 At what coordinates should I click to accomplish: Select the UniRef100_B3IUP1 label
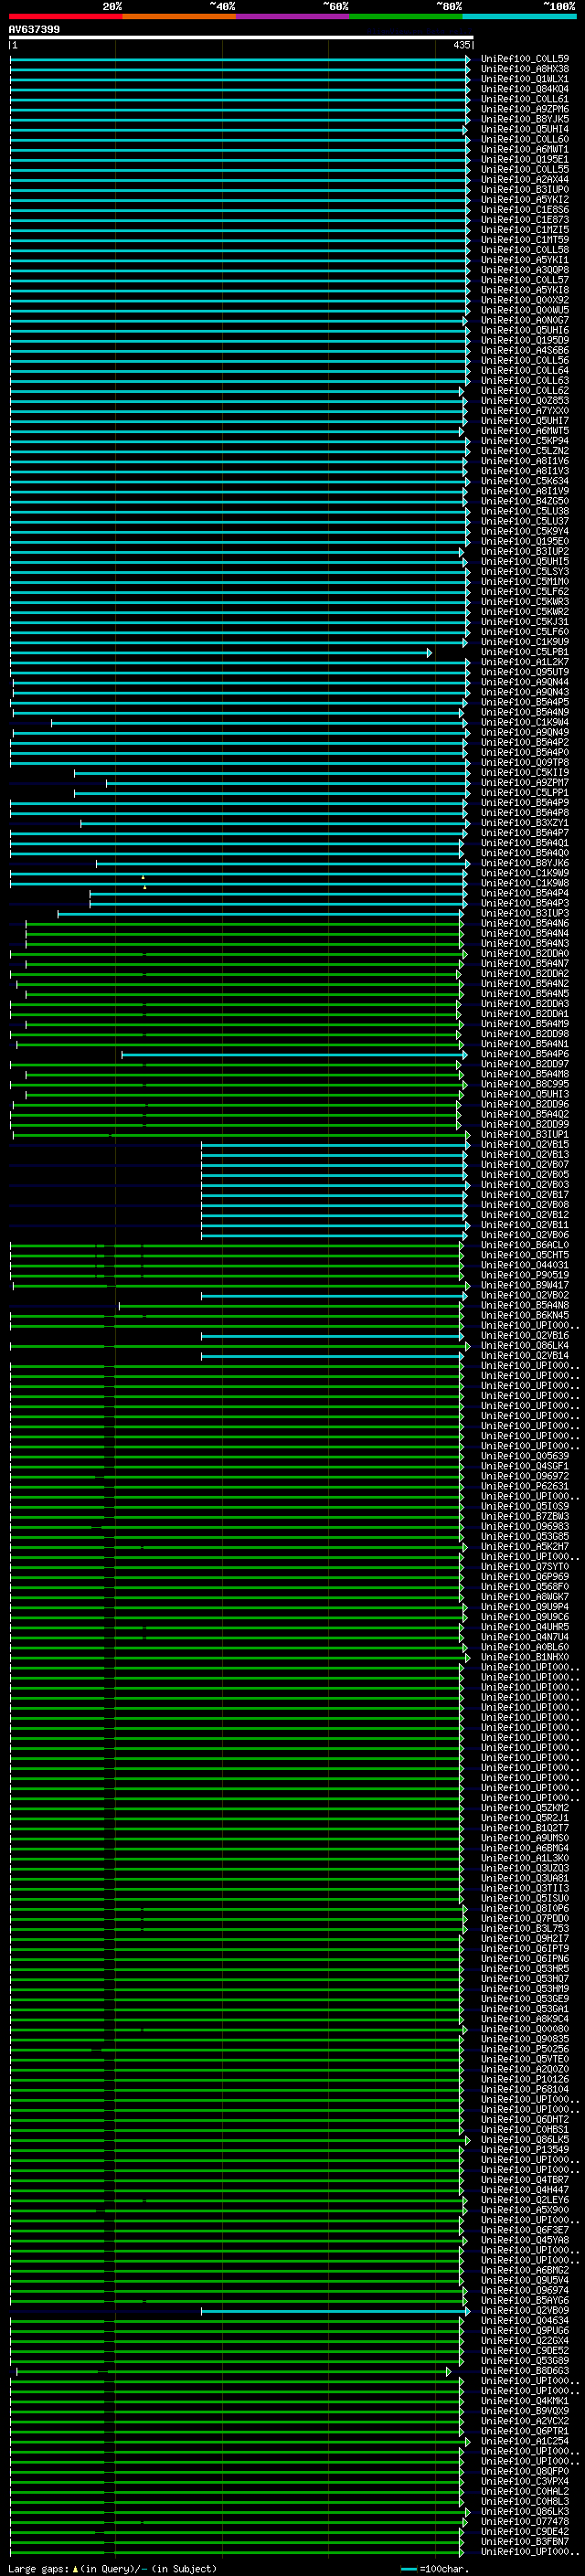524,1134
